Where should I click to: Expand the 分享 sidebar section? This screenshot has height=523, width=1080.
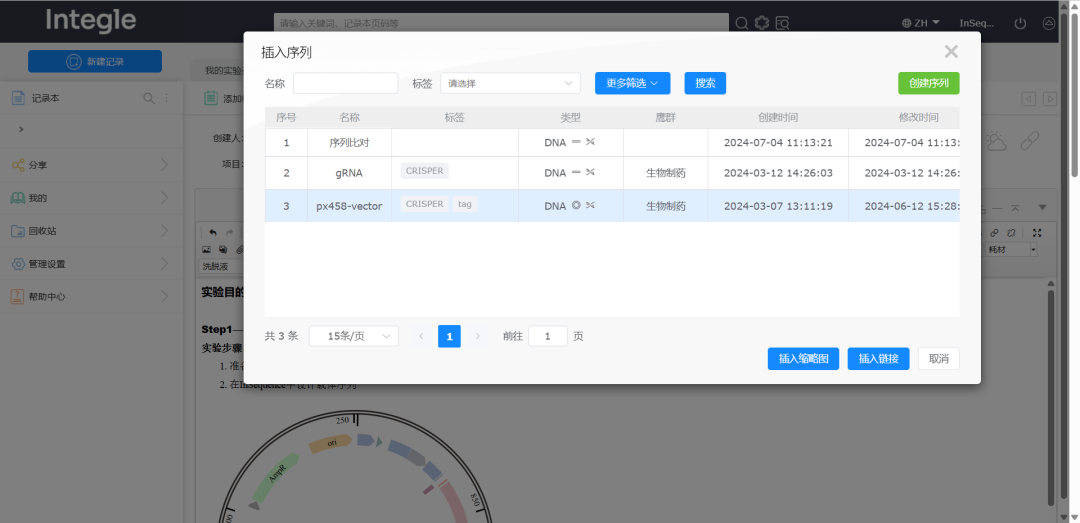(x=165, y=165)
